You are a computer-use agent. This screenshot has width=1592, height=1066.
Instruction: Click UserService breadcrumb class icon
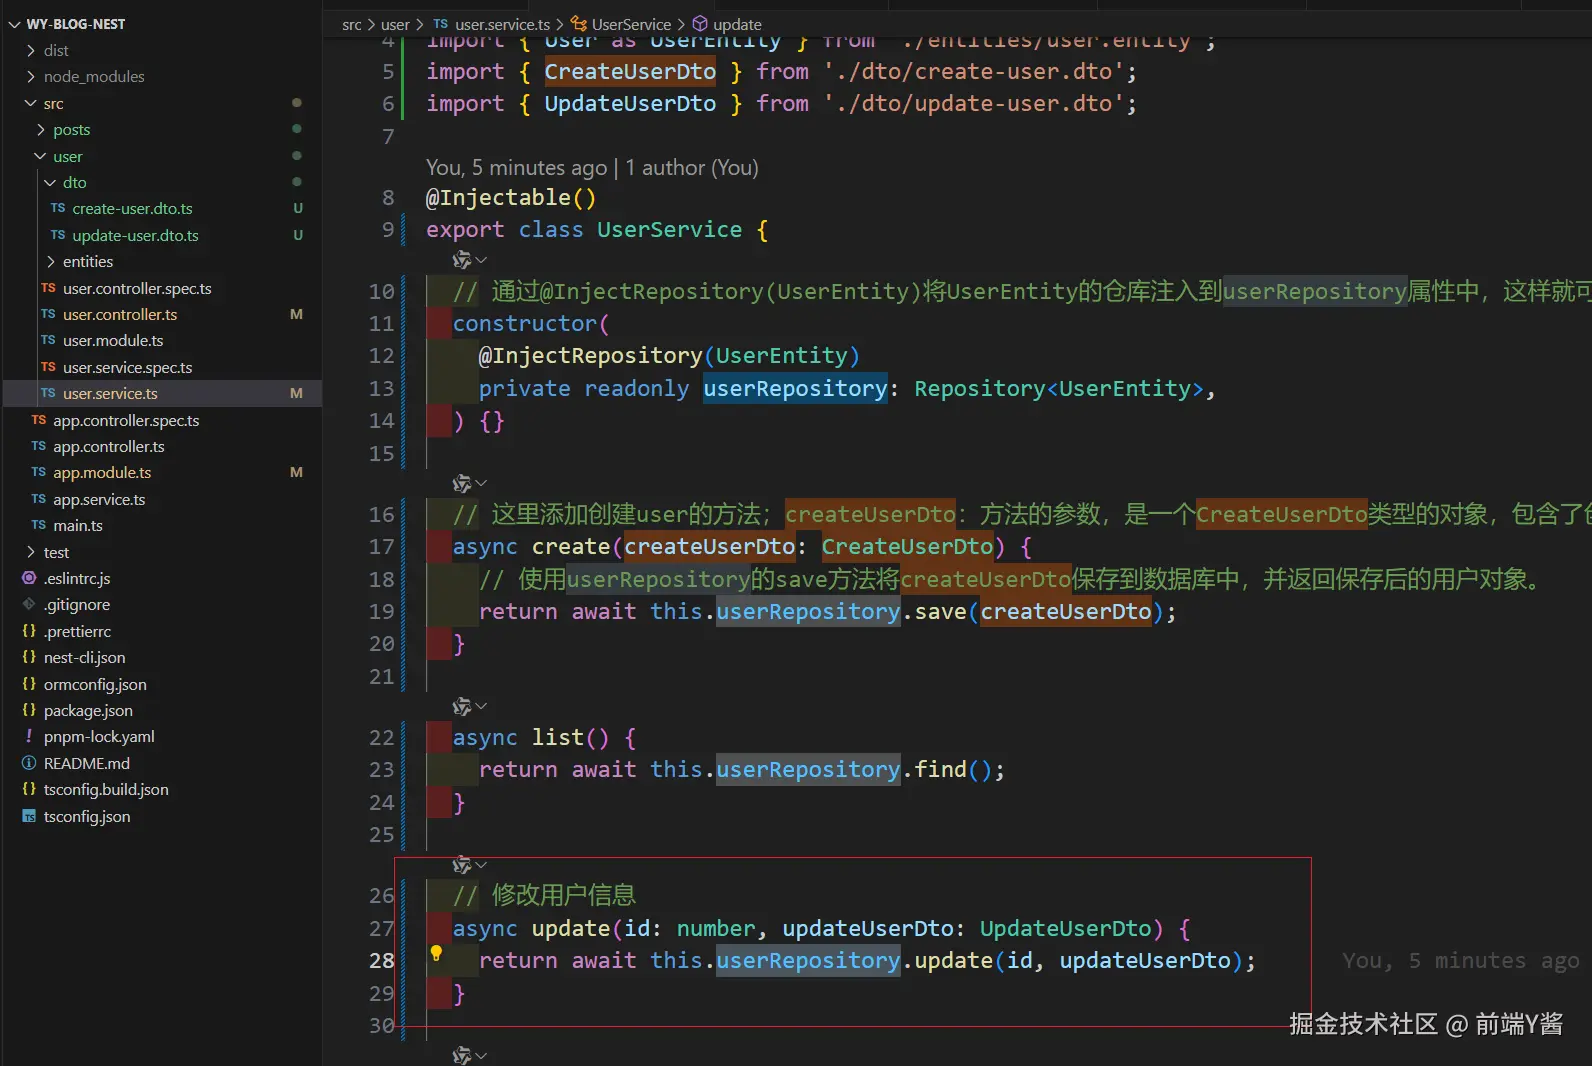[x=579, y=24]
